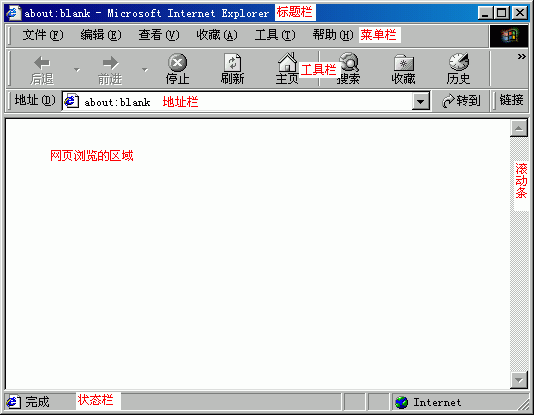Click the address field showing about:blank
534x415 pixels.
(x=237, y=101)
